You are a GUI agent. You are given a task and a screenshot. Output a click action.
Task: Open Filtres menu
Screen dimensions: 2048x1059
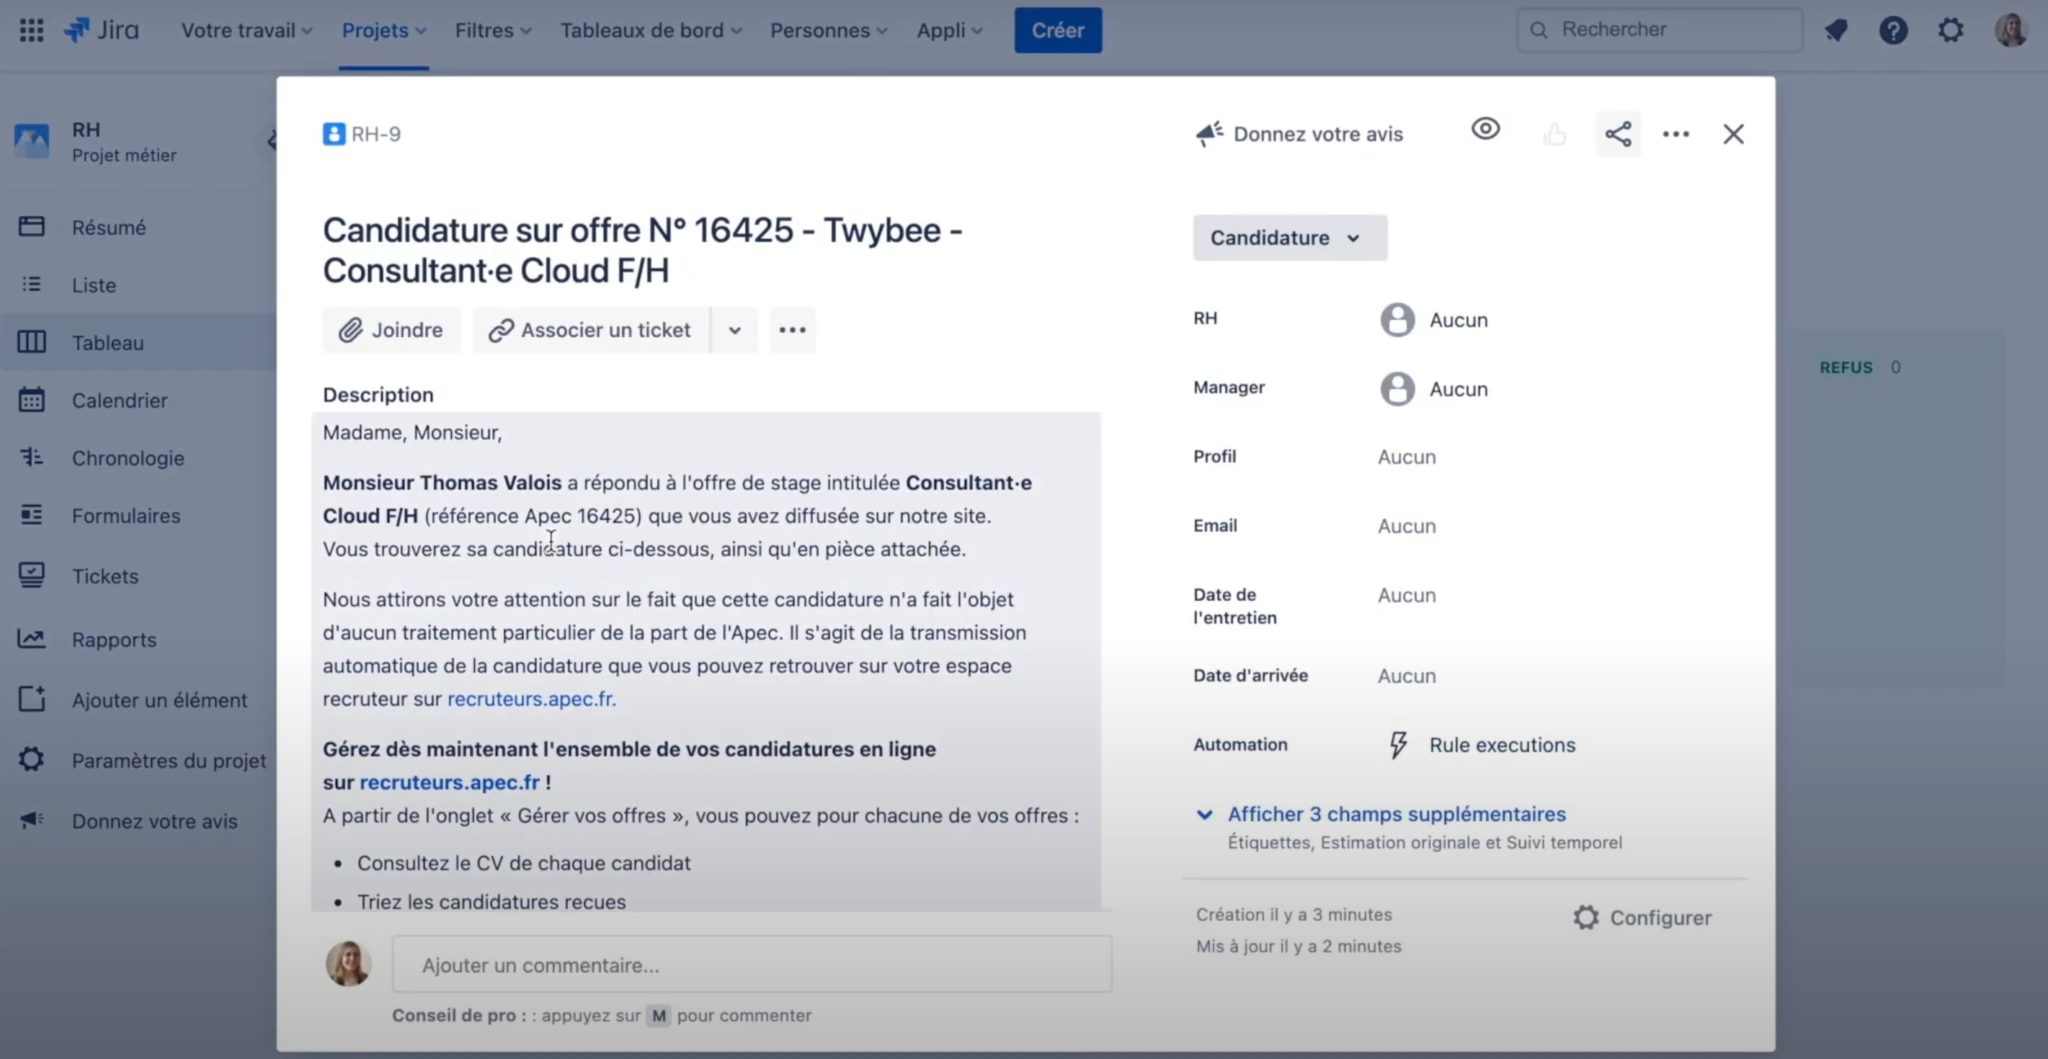click(x=493, y=30)
